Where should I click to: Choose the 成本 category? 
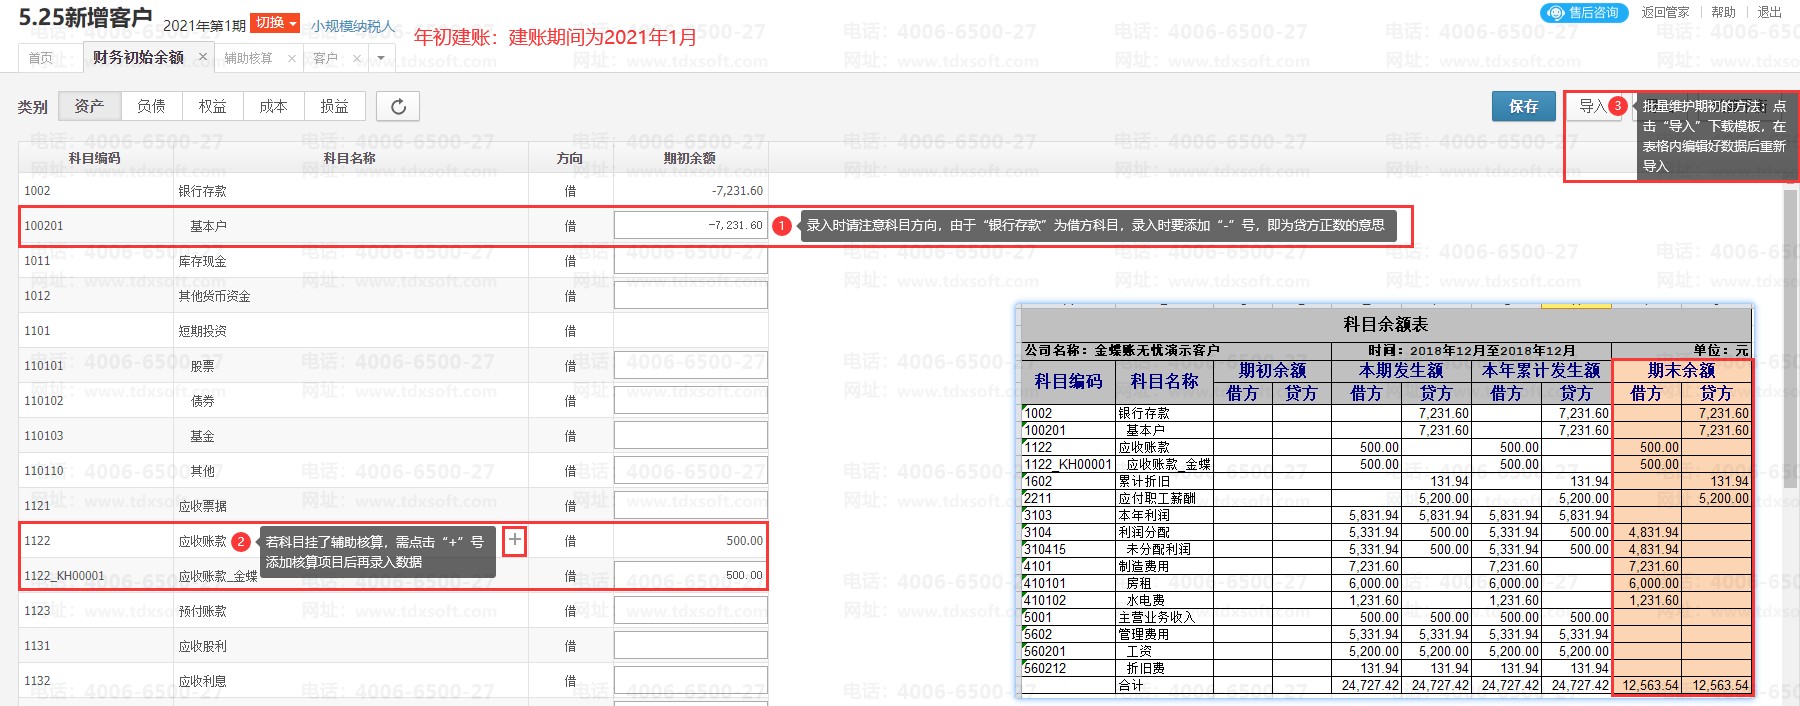pyautogui.click(x=273, y=106)
